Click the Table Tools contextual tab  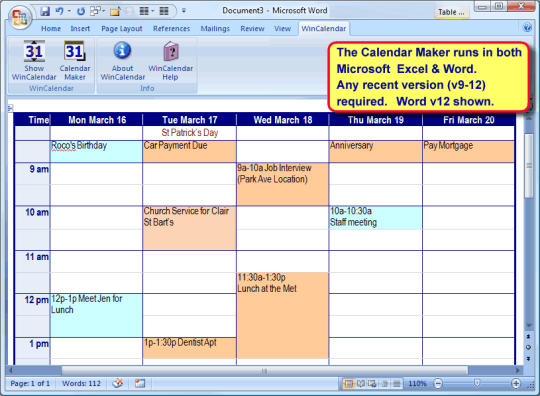(x=451, y=12)
